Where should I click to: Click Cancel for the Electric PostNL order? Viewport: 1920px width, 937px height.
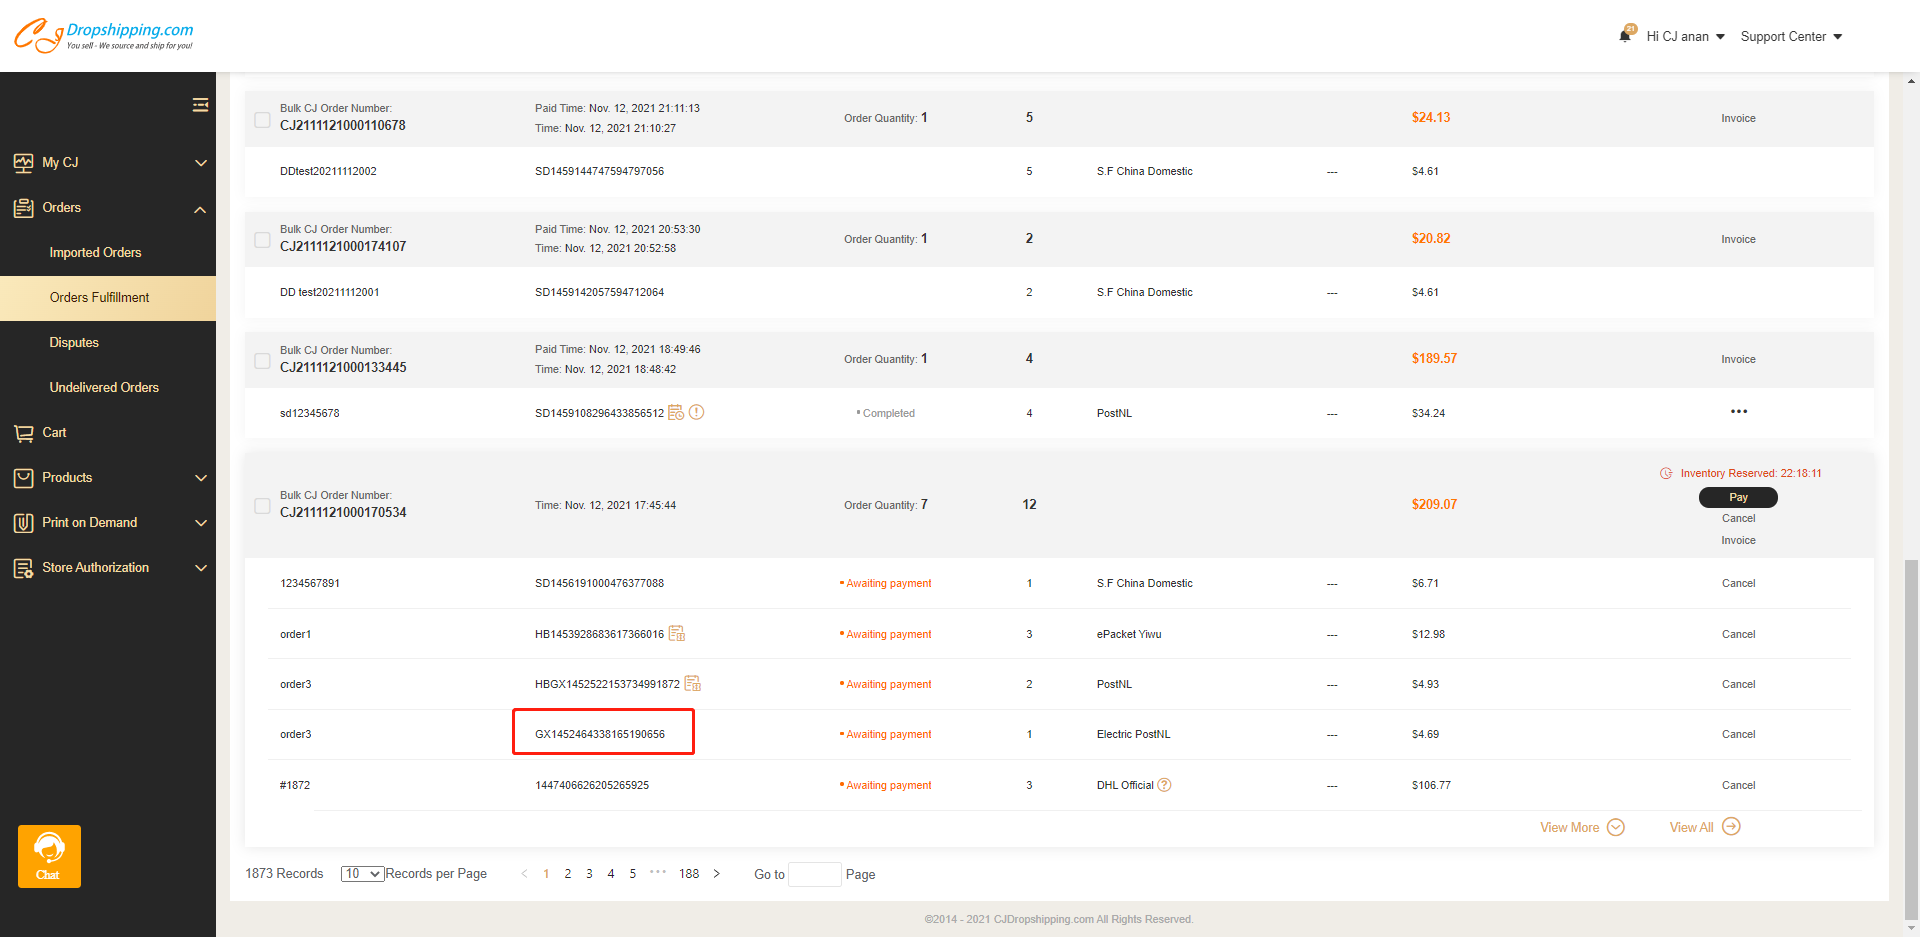point(1738,735)
